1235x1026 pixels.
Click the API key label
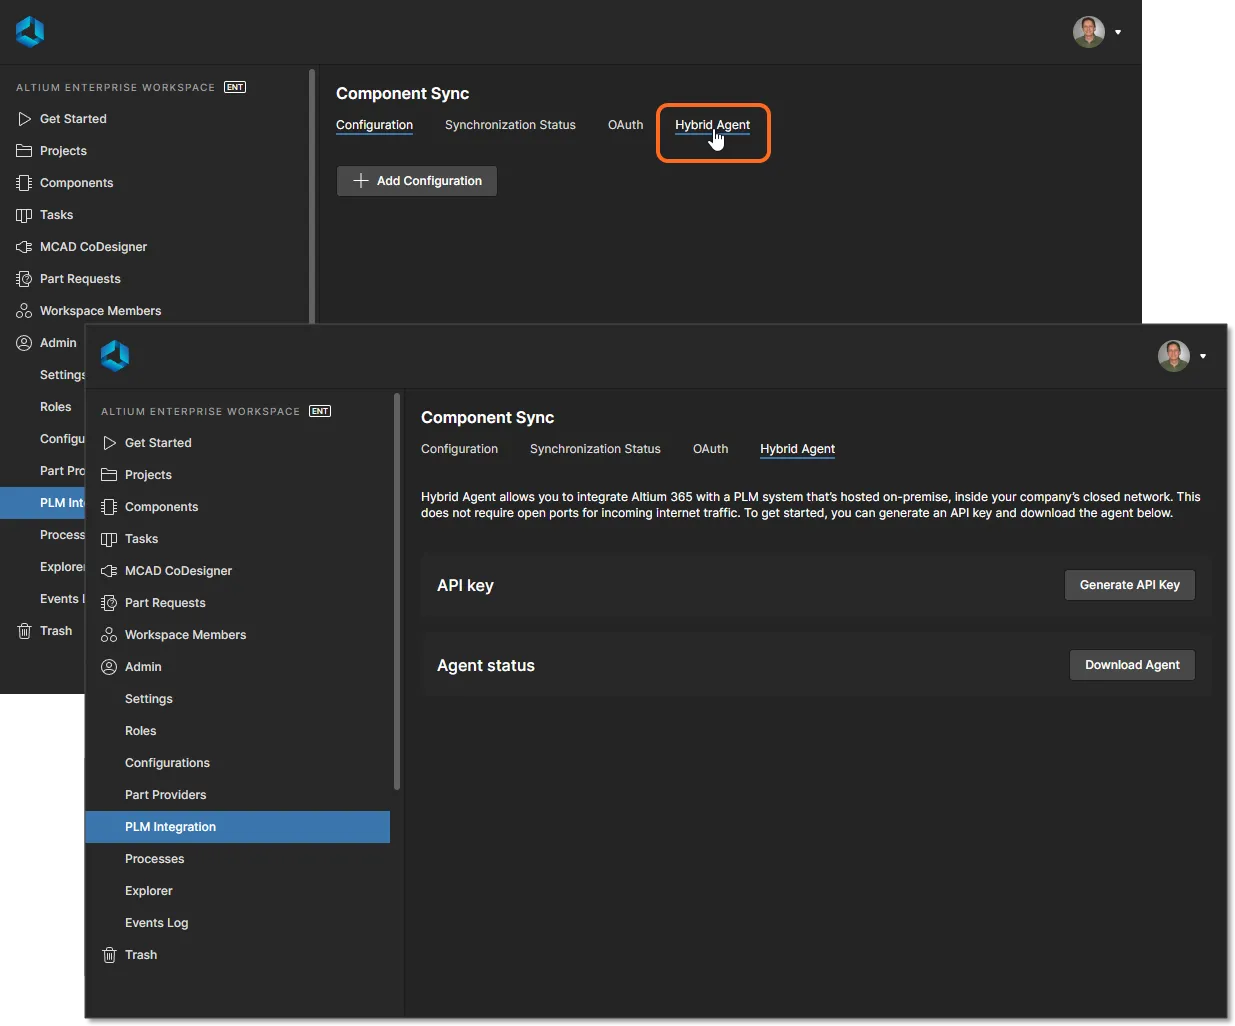click(465, 586)
